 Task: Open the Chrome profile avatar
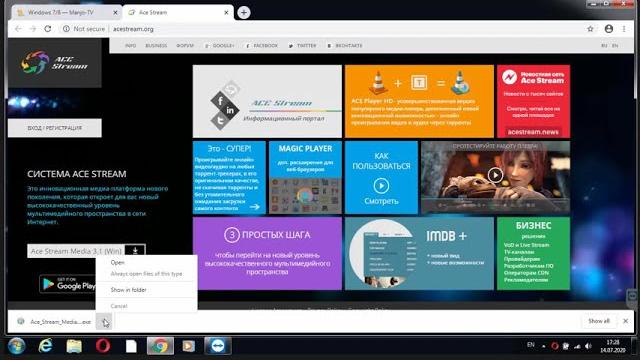pos(609,29)
